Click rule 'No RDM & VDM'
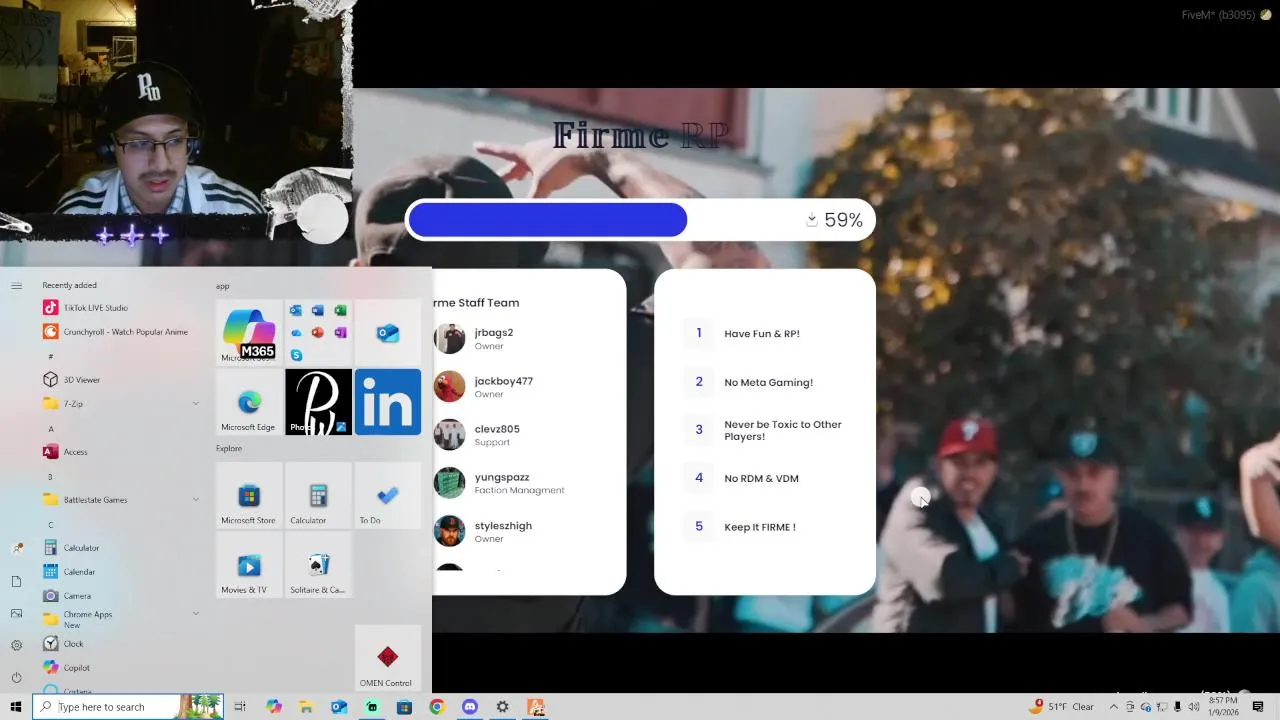1280x720 pixels. (761, 478)
